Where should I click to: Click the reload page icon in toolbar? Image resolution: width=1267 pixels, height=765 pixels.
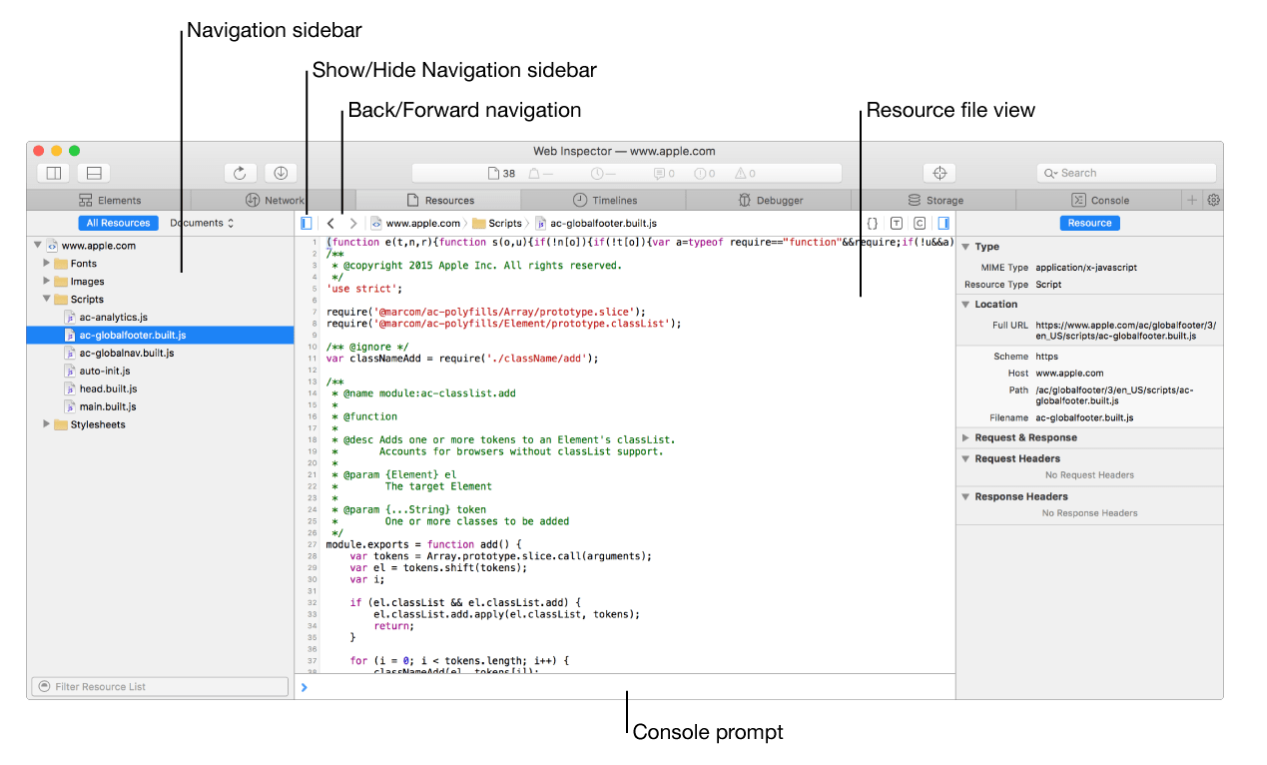(240, 173)
